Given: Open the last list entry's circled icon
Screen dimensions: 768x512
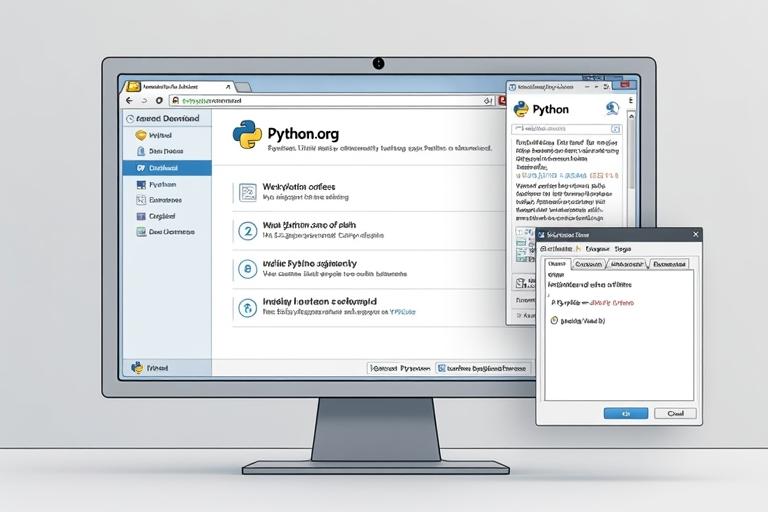Looking at the screenshot, I should 247,308.
